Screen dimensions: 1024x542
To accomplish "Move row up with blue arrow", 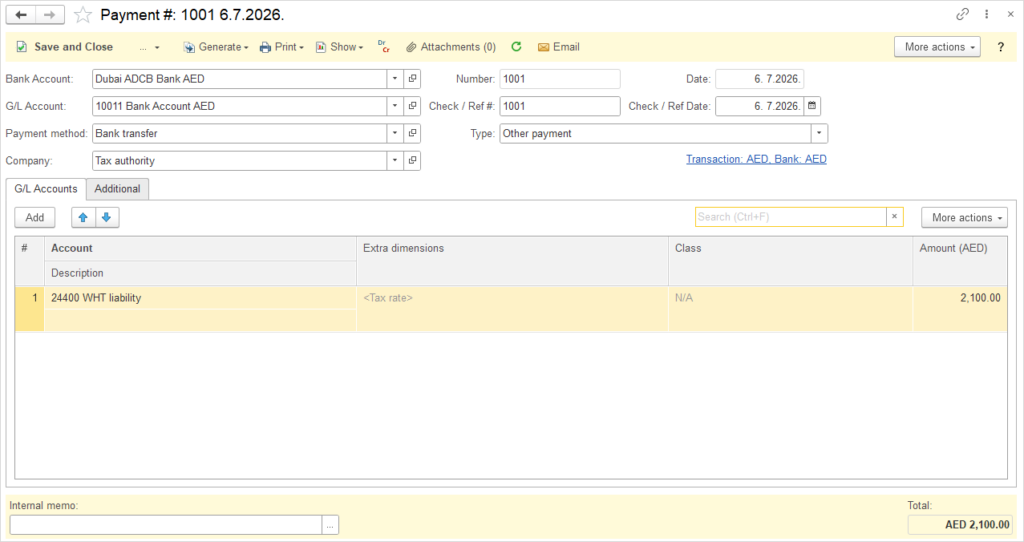I will point(83,217).
